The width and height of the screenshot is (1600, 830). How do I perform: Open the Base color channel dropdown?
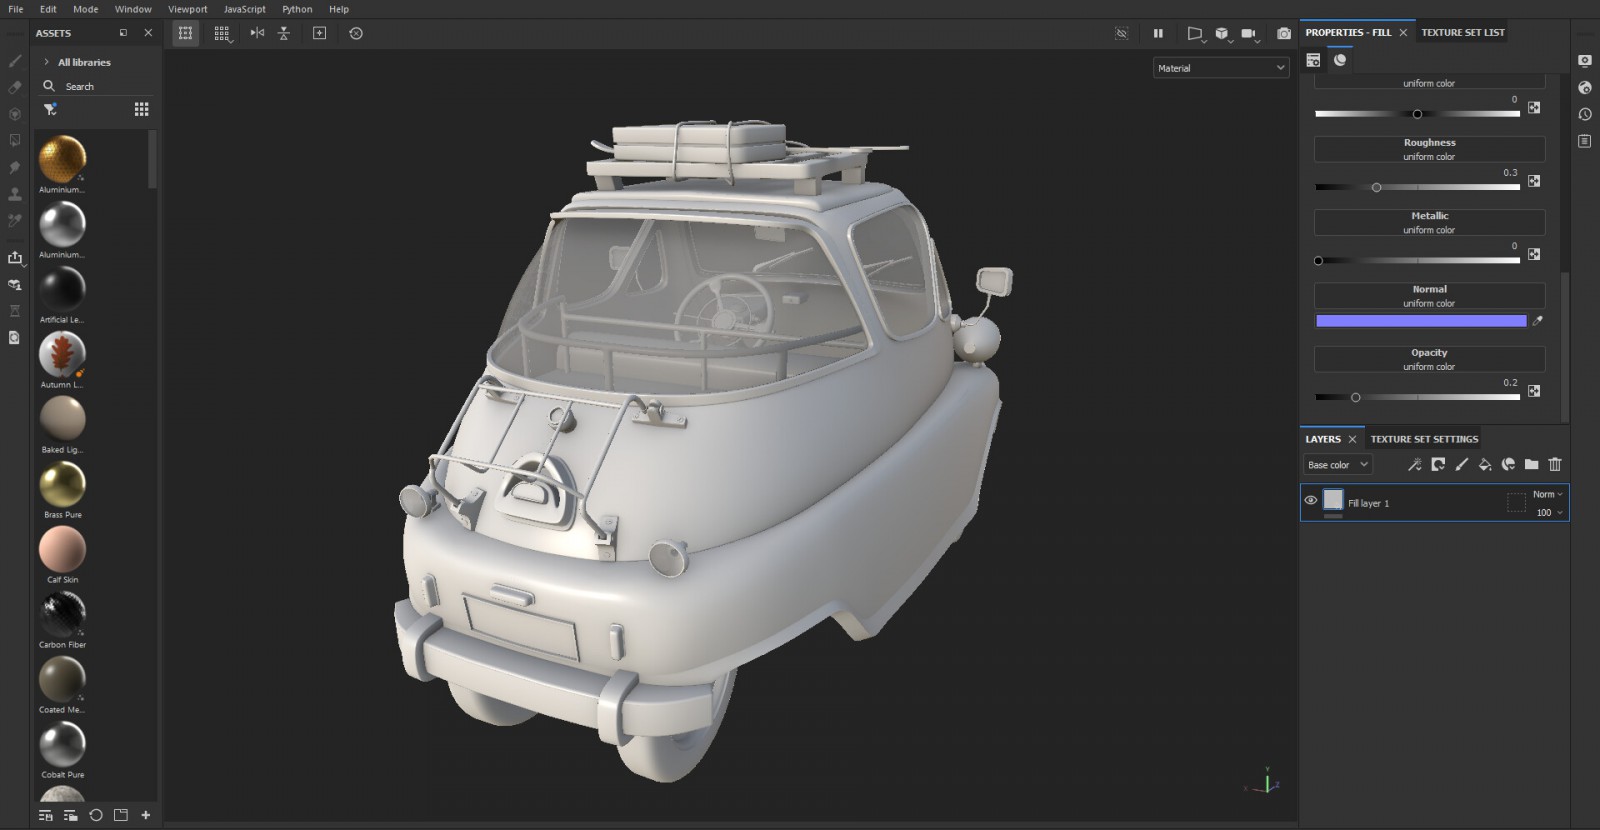(1337, 465)
